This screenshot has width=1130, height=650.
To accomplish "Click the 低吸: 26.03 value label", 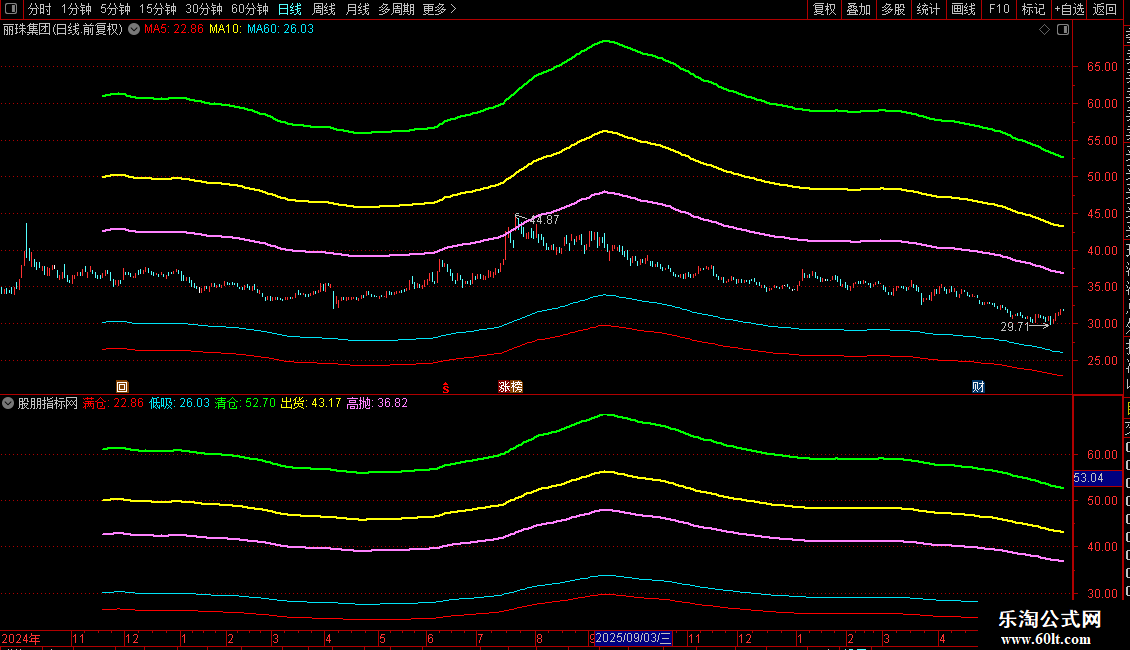I will [179, 404].
